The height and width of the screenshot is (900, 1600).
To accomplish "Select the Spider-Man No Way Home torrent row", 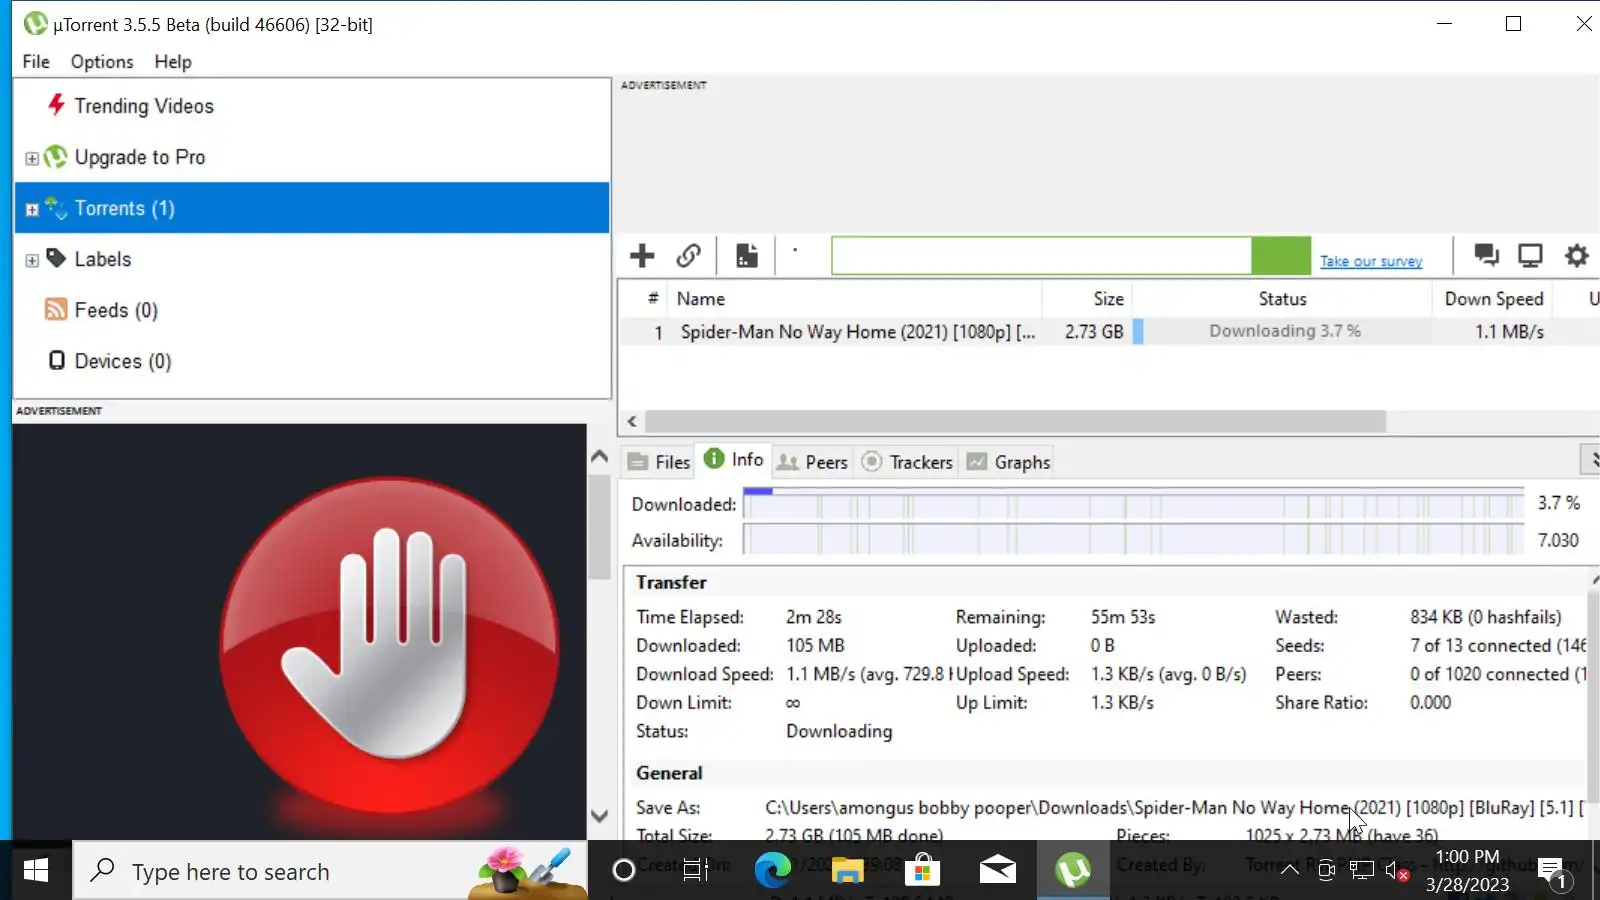I will pyautogui.click(x=1109, y=332).
